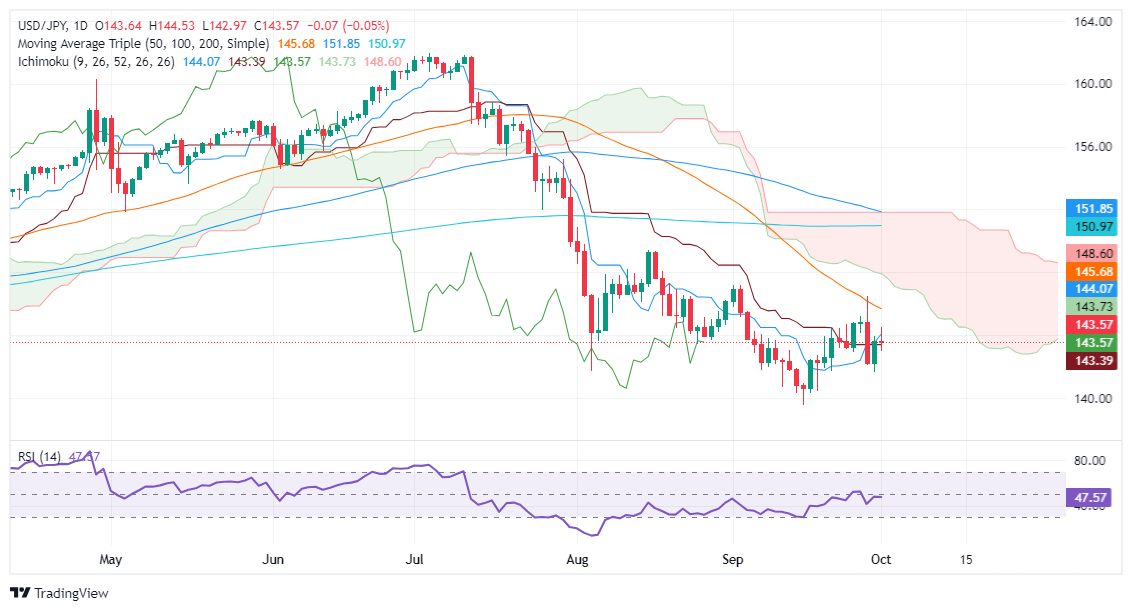Click the Moving Average Triple indicator label
Screen dimensions: 1132x611
(144, 44)
